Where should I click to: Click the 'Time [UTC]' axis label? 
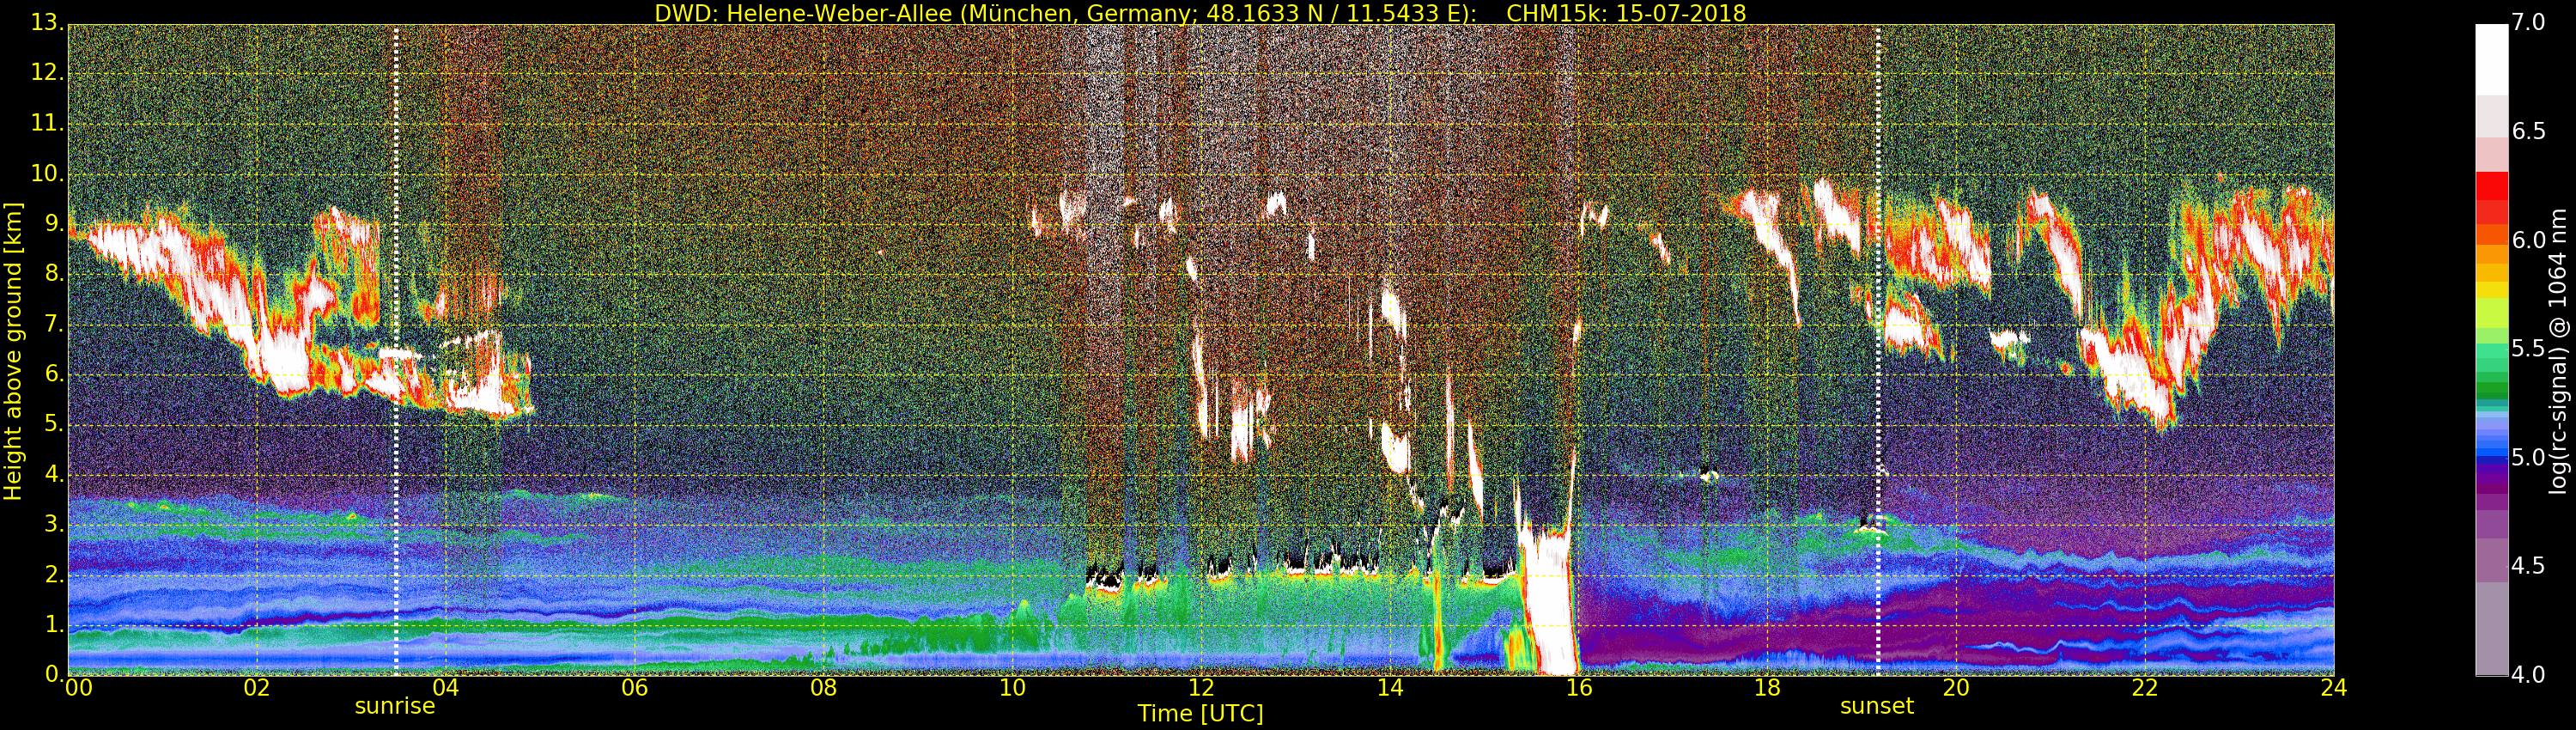[x=1200, y=714]
